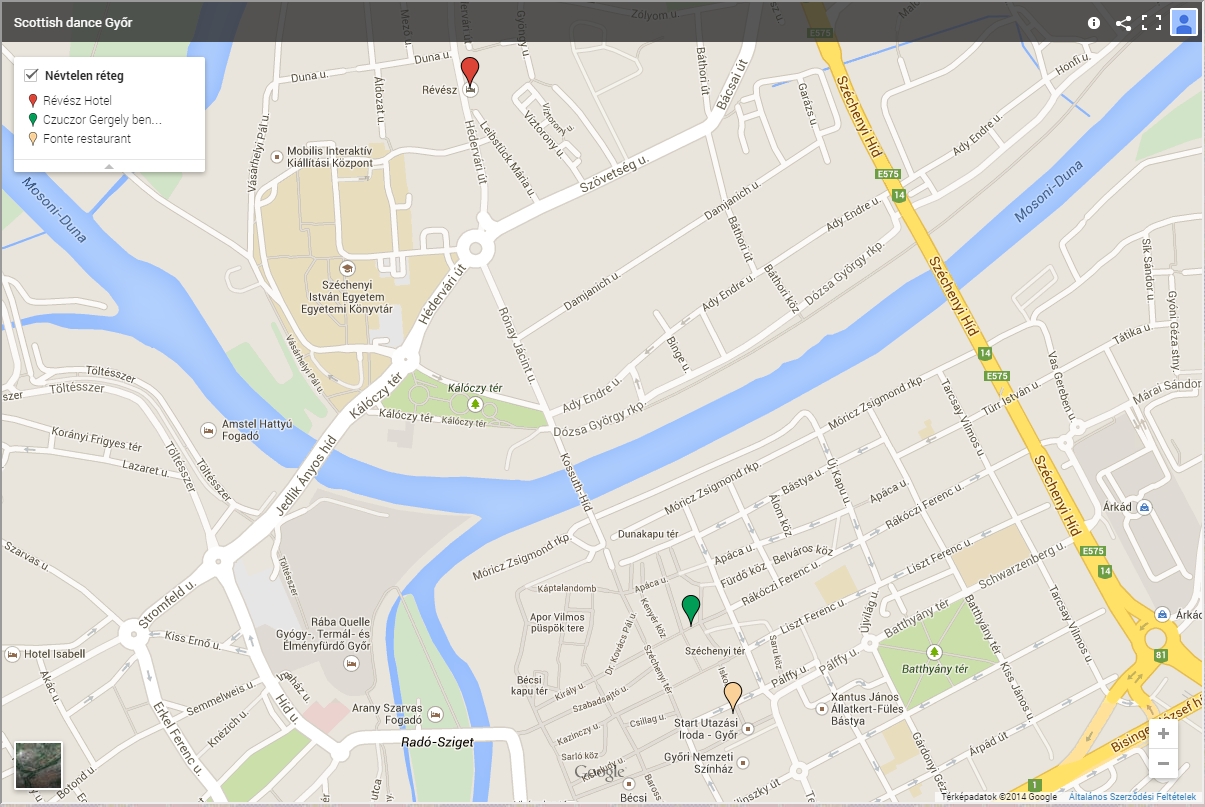1205x807 pixels.
Task: Select Czuczor Gergely ben... in legend
Action: [x=101, y=119]
